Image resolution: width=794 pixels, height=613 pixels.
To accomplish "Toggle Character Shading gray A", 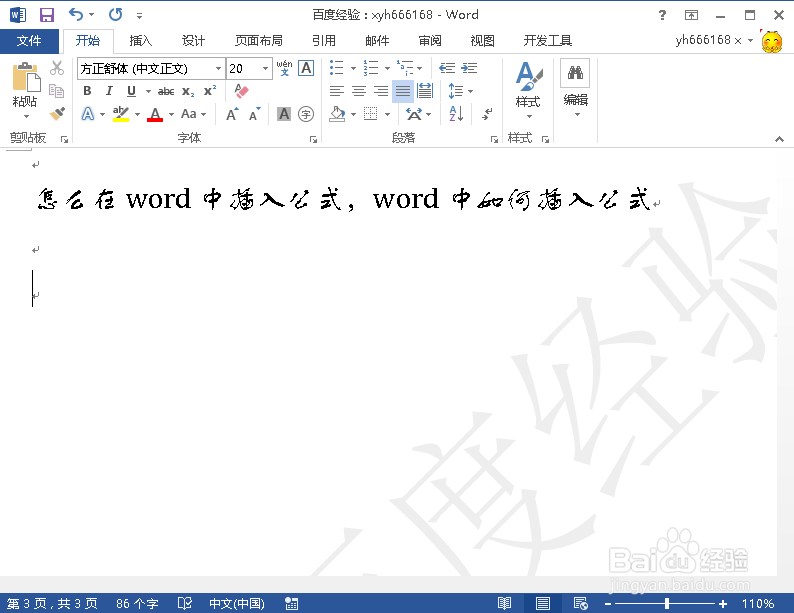I will 284,114.
